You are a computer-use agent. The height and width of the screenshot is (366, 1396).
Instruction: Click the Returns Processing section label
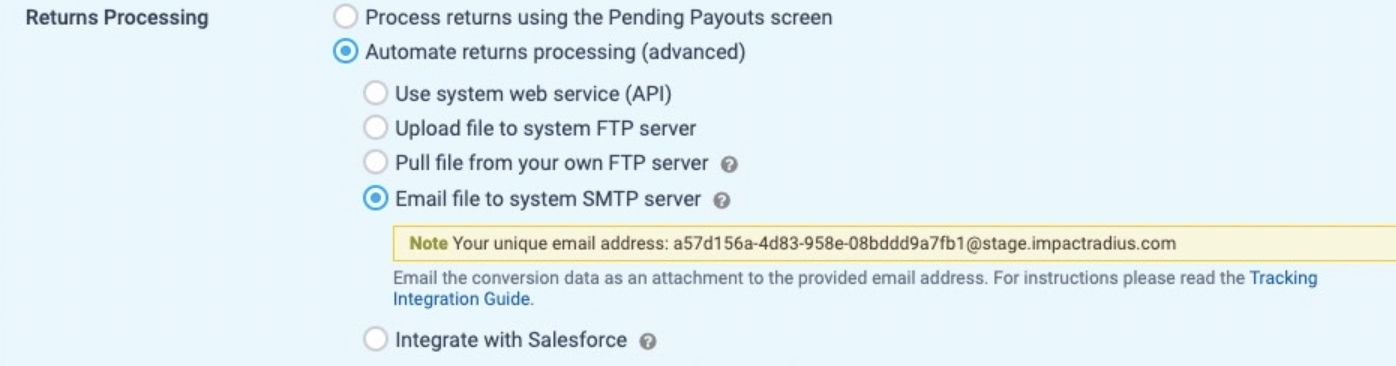pos(117,18)
